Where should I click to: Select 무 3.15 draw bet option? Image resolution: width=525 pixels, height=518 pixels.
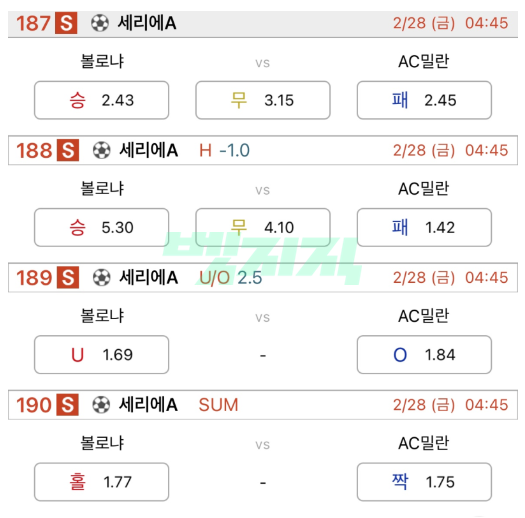pos(263,100)
